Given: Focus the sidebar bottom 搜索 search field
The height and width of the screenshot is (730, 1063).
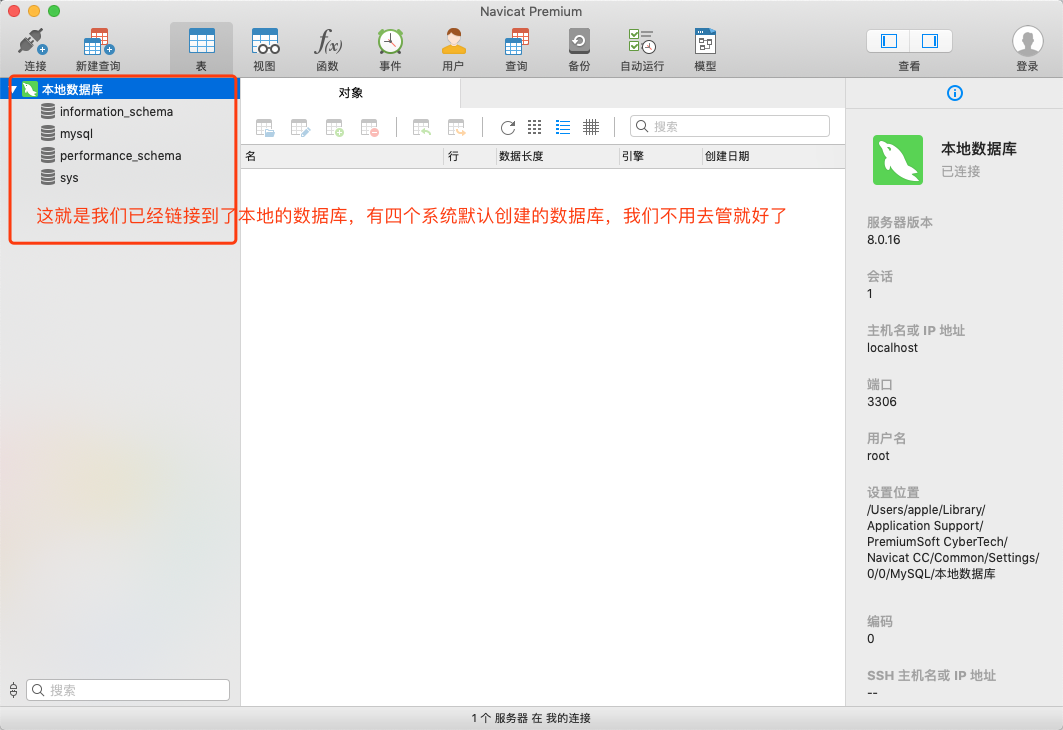Looking at the screenshot, I should [128, 690].
